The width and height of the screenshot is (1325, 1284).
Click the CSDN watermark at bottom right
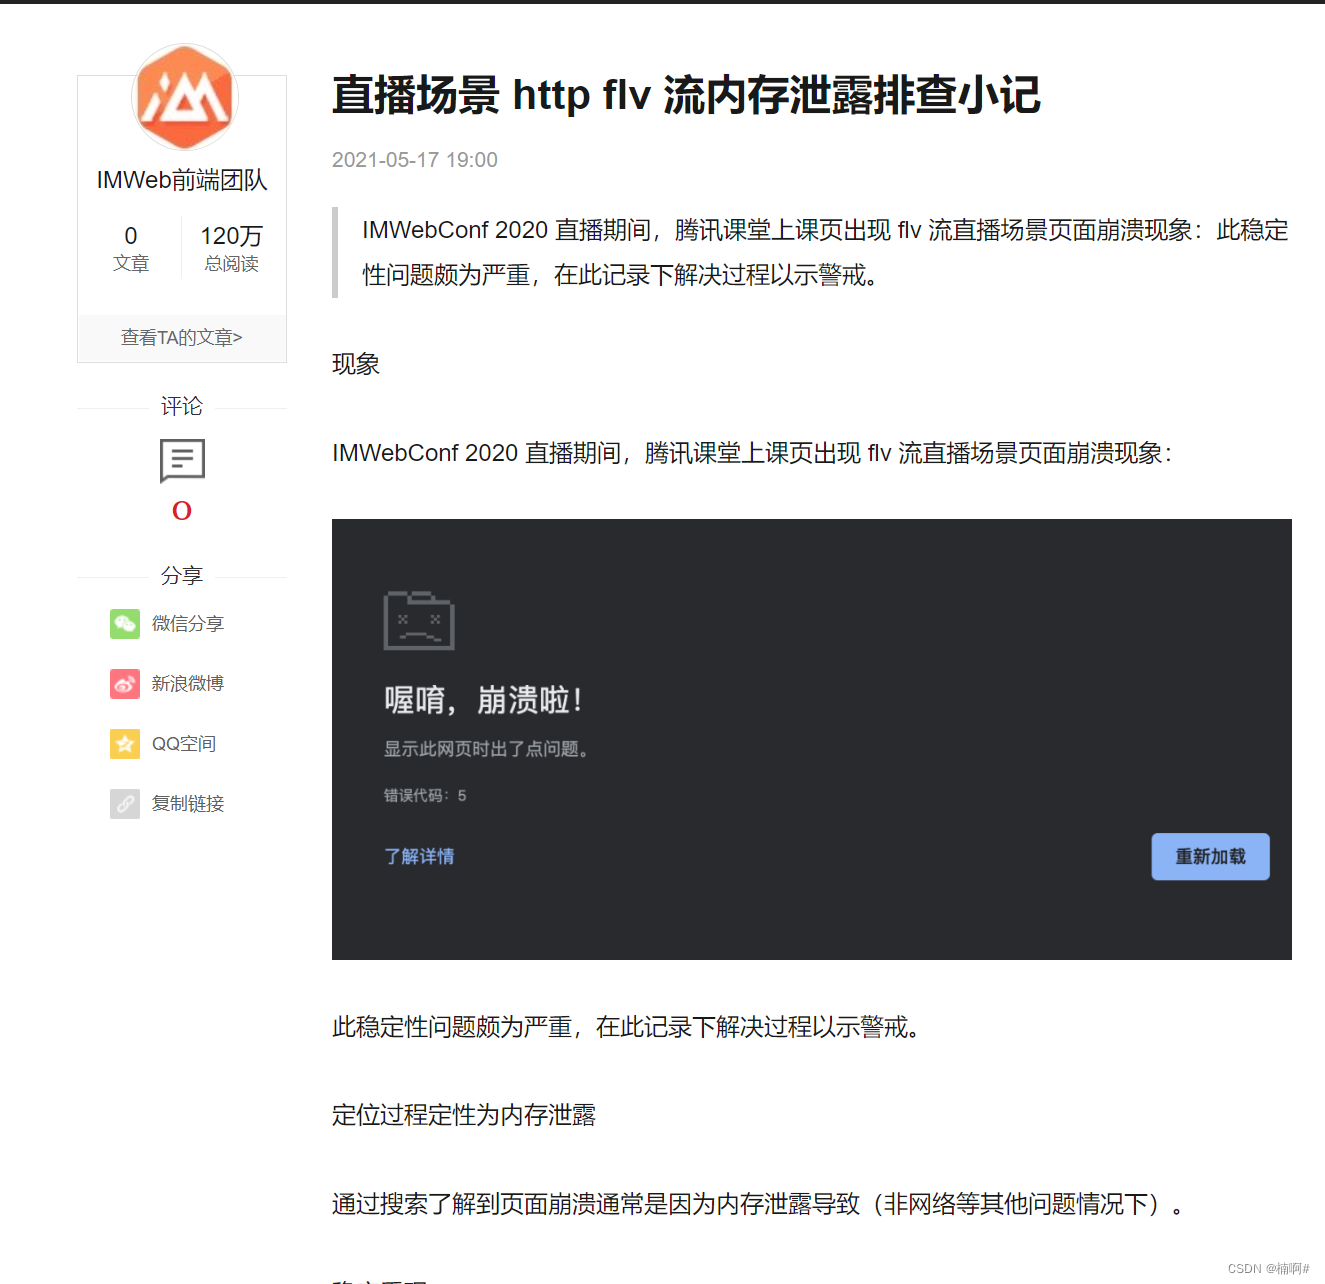(x=1267, y=1266)
